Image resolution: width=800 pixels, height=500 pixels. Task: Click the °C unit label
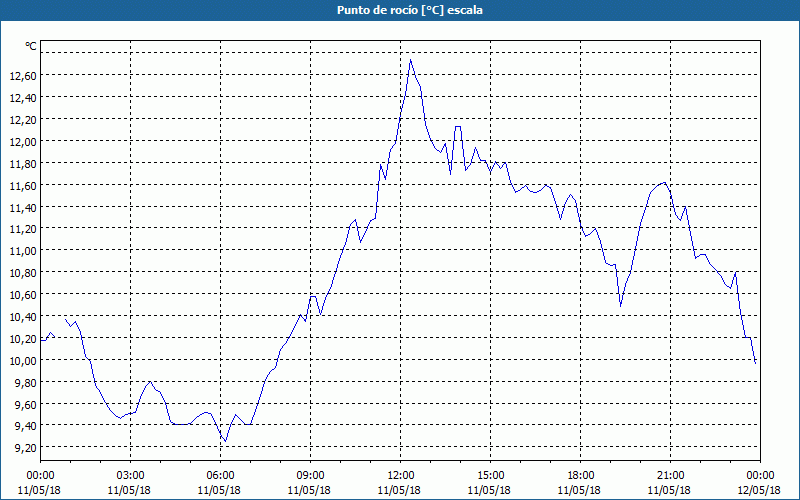coord(31,46)
